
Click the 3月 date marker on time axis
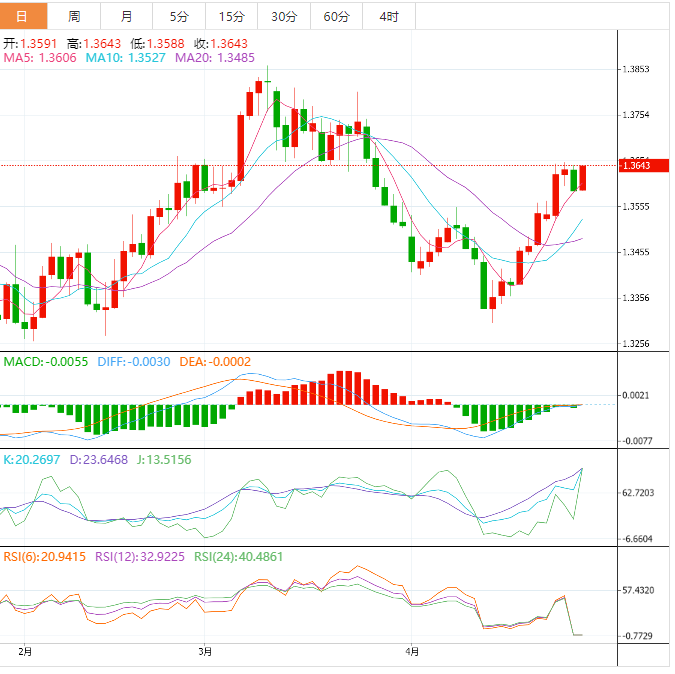205,651
